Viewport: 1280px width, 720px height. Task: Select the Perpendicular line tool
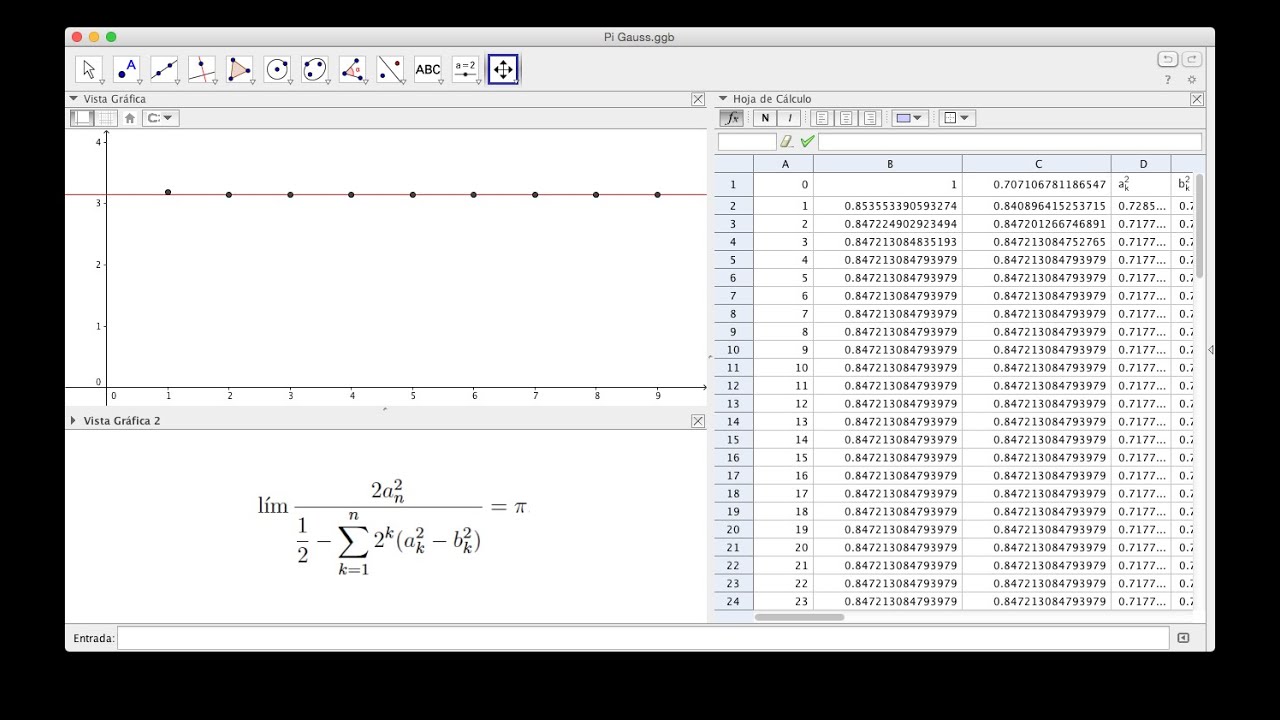(x=202, y=69)
